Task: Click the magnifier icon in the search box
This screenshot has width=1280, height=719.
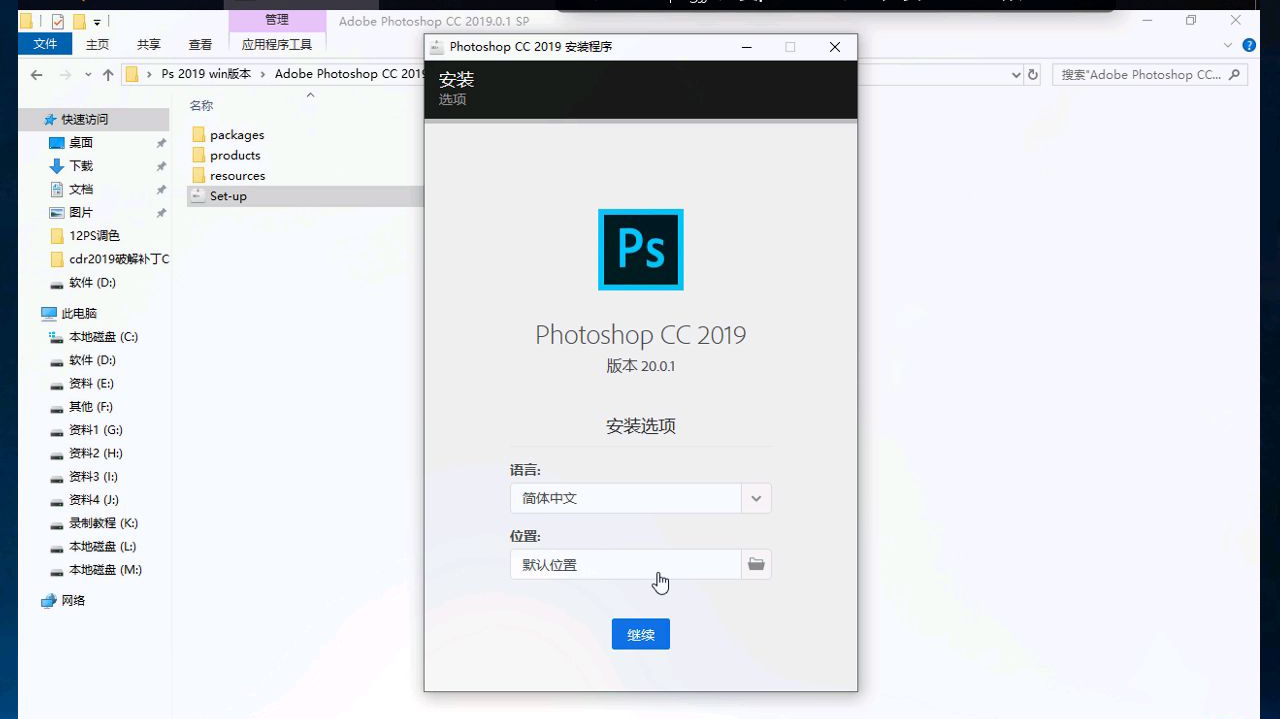Action: point(1234,75)
